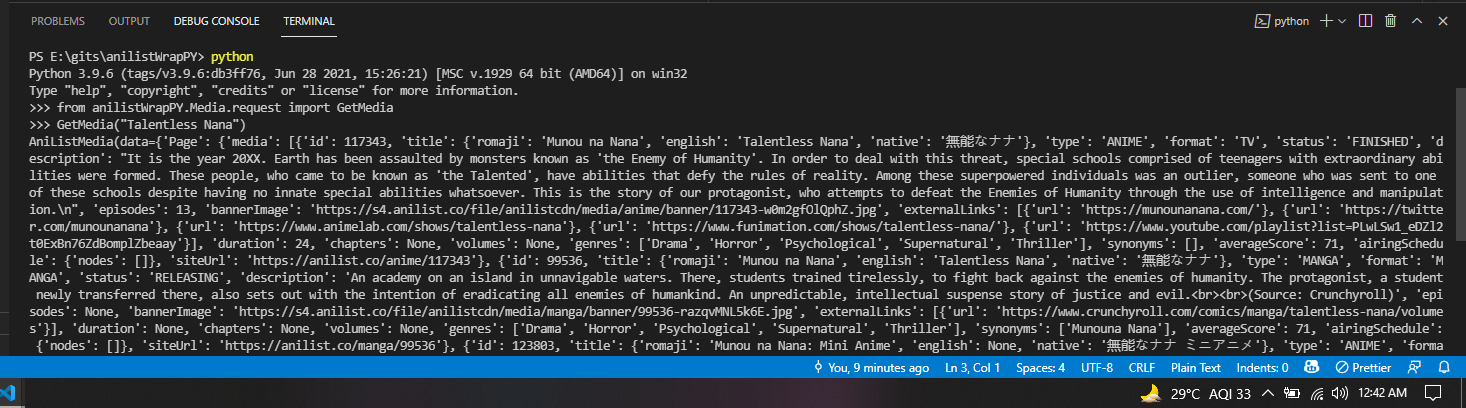This screenshot has height=408, width=1466.
Task: Open a new terminal with the plus icon
Action: point(1326,20)
